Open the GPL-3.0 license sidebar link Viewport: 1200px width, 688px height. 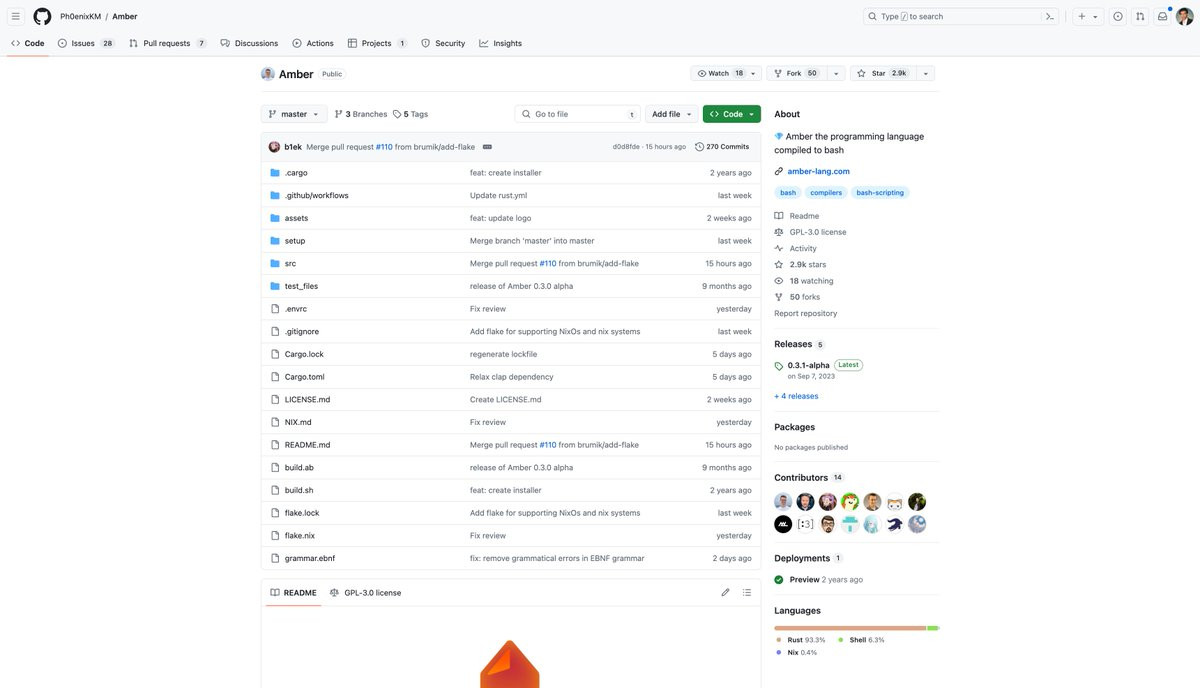810,232
